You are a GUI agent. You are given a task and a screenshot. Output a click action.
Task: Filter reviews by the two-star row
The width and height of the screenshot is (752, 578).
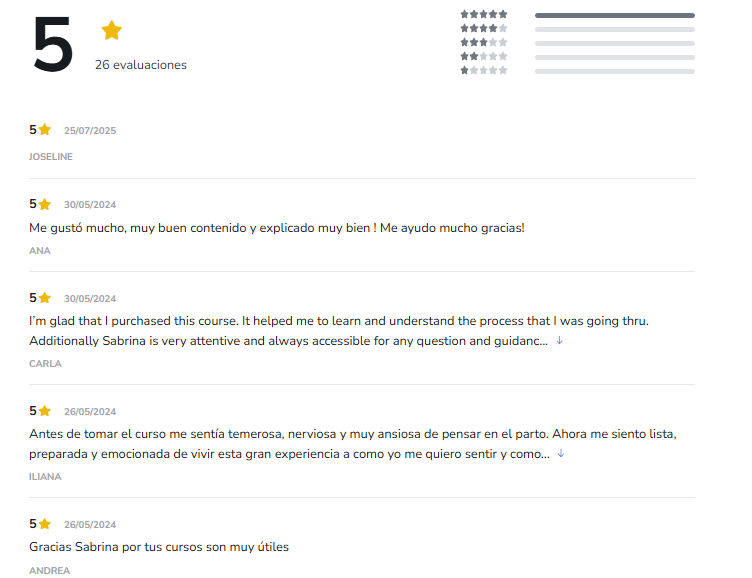point(484,57)
